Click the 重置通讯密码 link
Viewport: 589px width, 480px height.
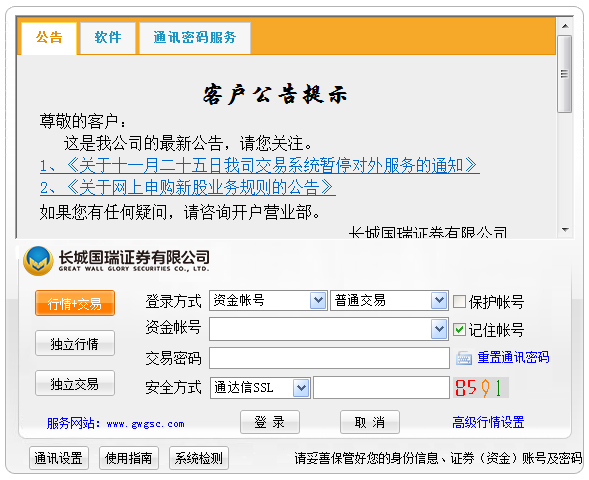click(x=513, y=357)
